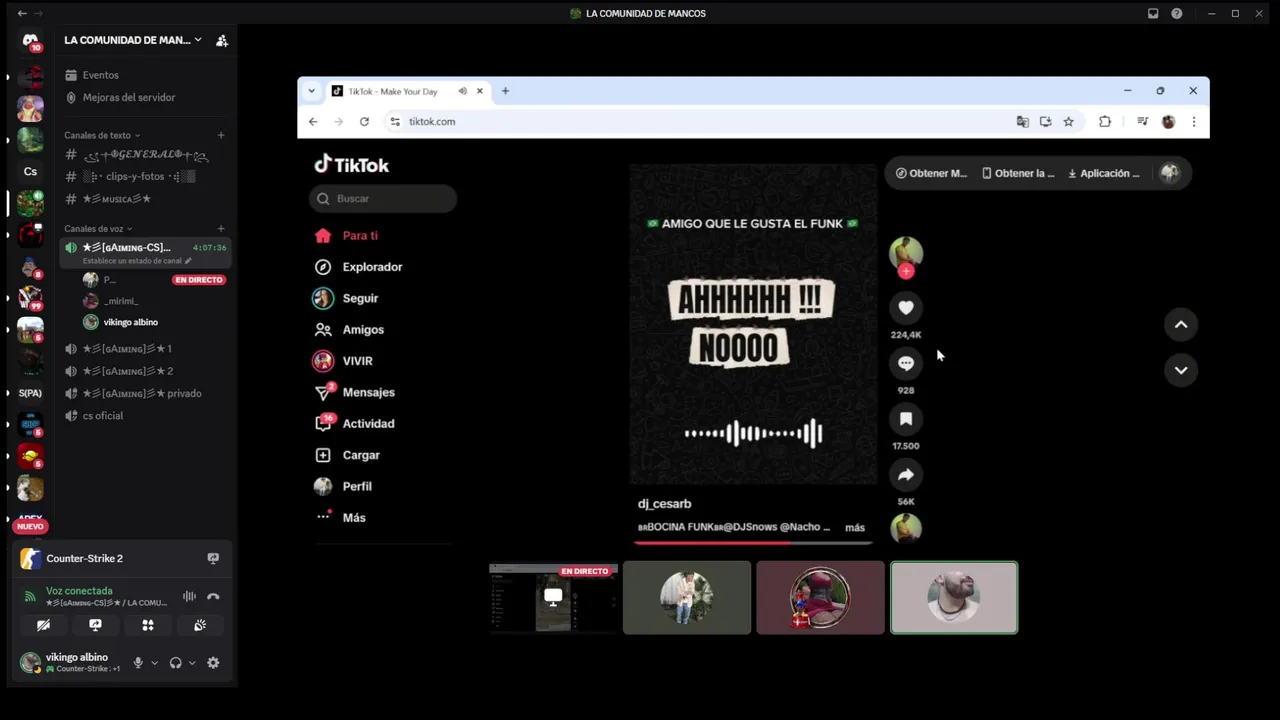The image size is (1280, 720).
Task: Click 'Establece un estado de canal'
Action: click(x=136, y=261)
